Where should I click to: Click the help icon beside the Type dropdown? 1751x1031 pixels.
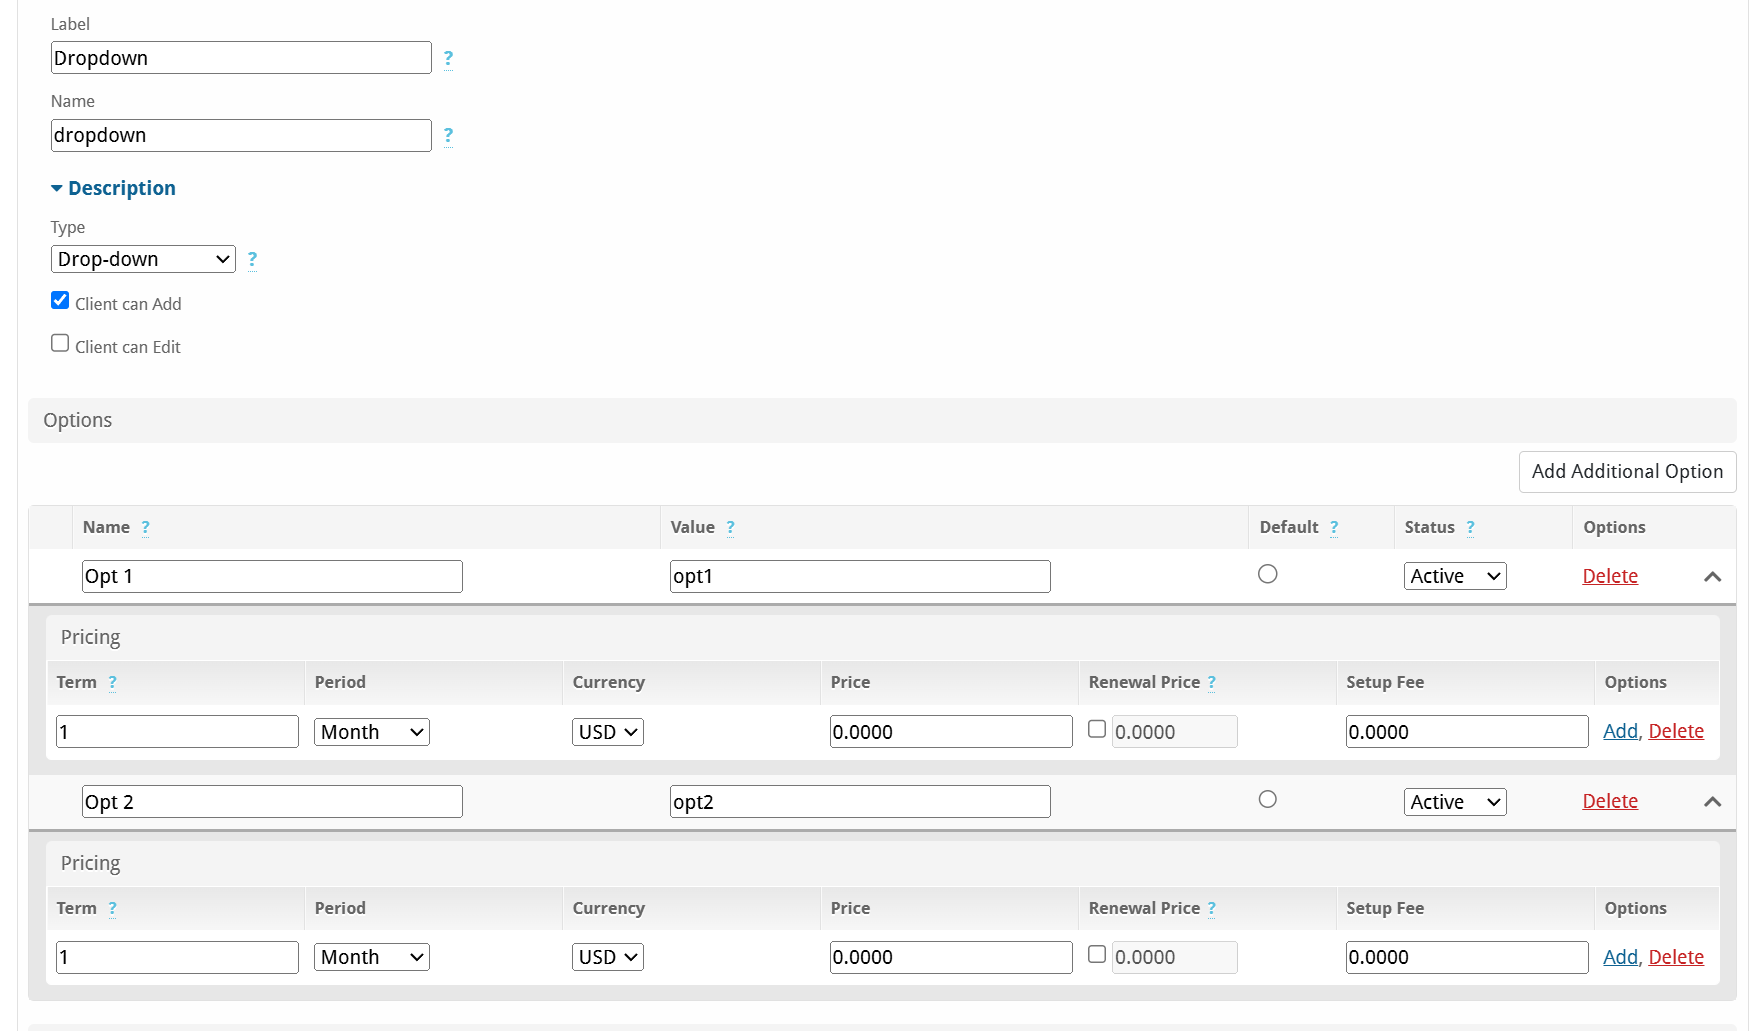(252, 259)
